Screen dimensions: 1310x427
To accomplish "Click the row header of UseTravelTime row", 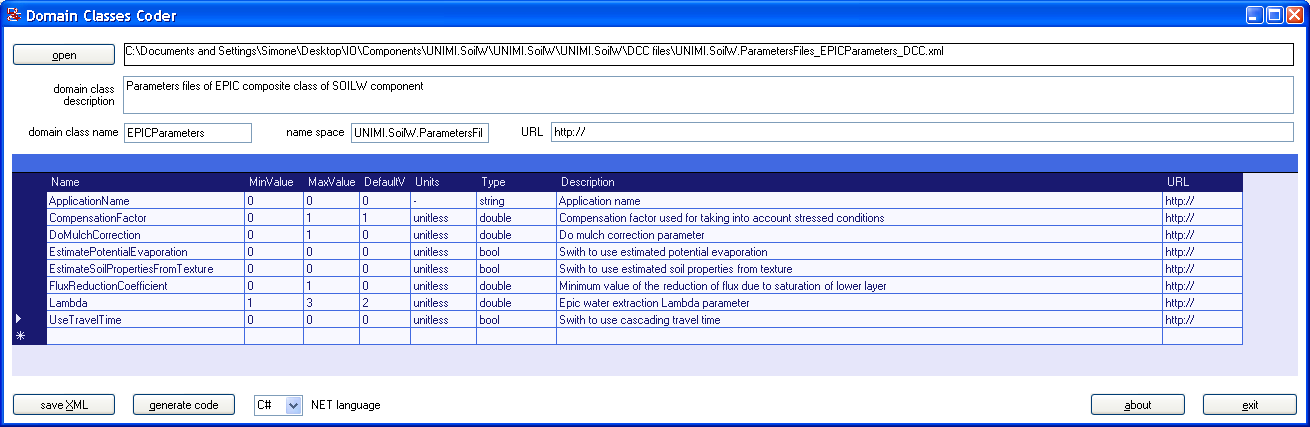I will 29,320.
